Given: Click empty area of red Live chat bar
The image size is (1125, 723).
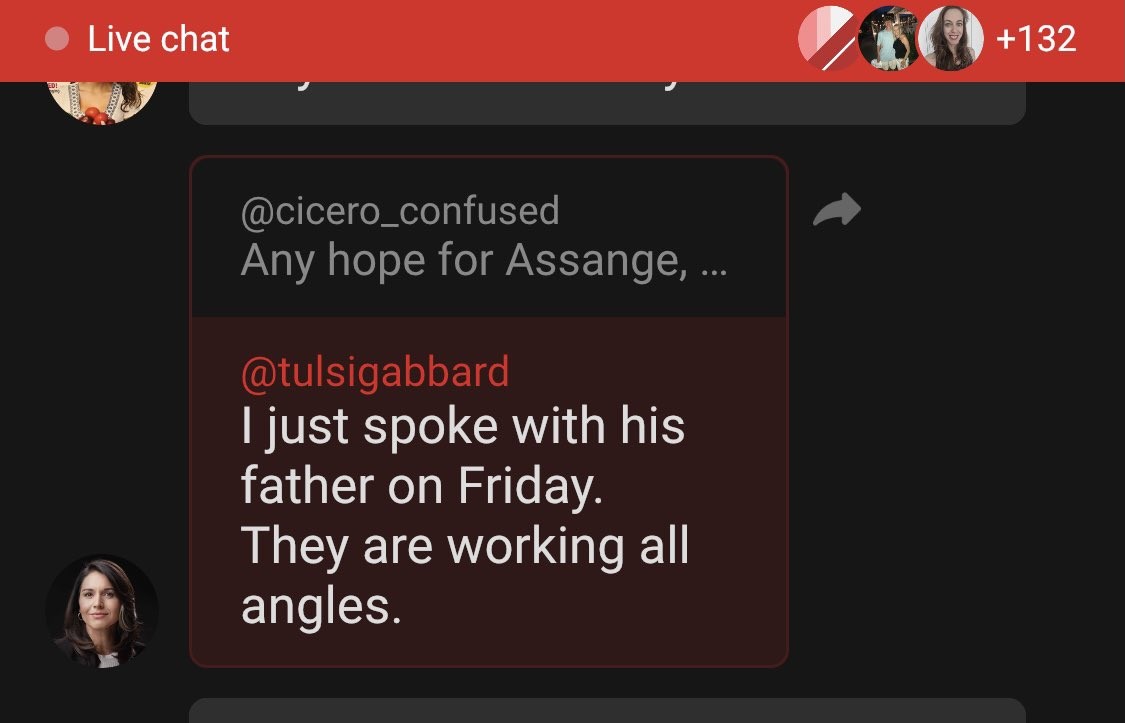Looking at the screenshot, I should tap(500, 39).
